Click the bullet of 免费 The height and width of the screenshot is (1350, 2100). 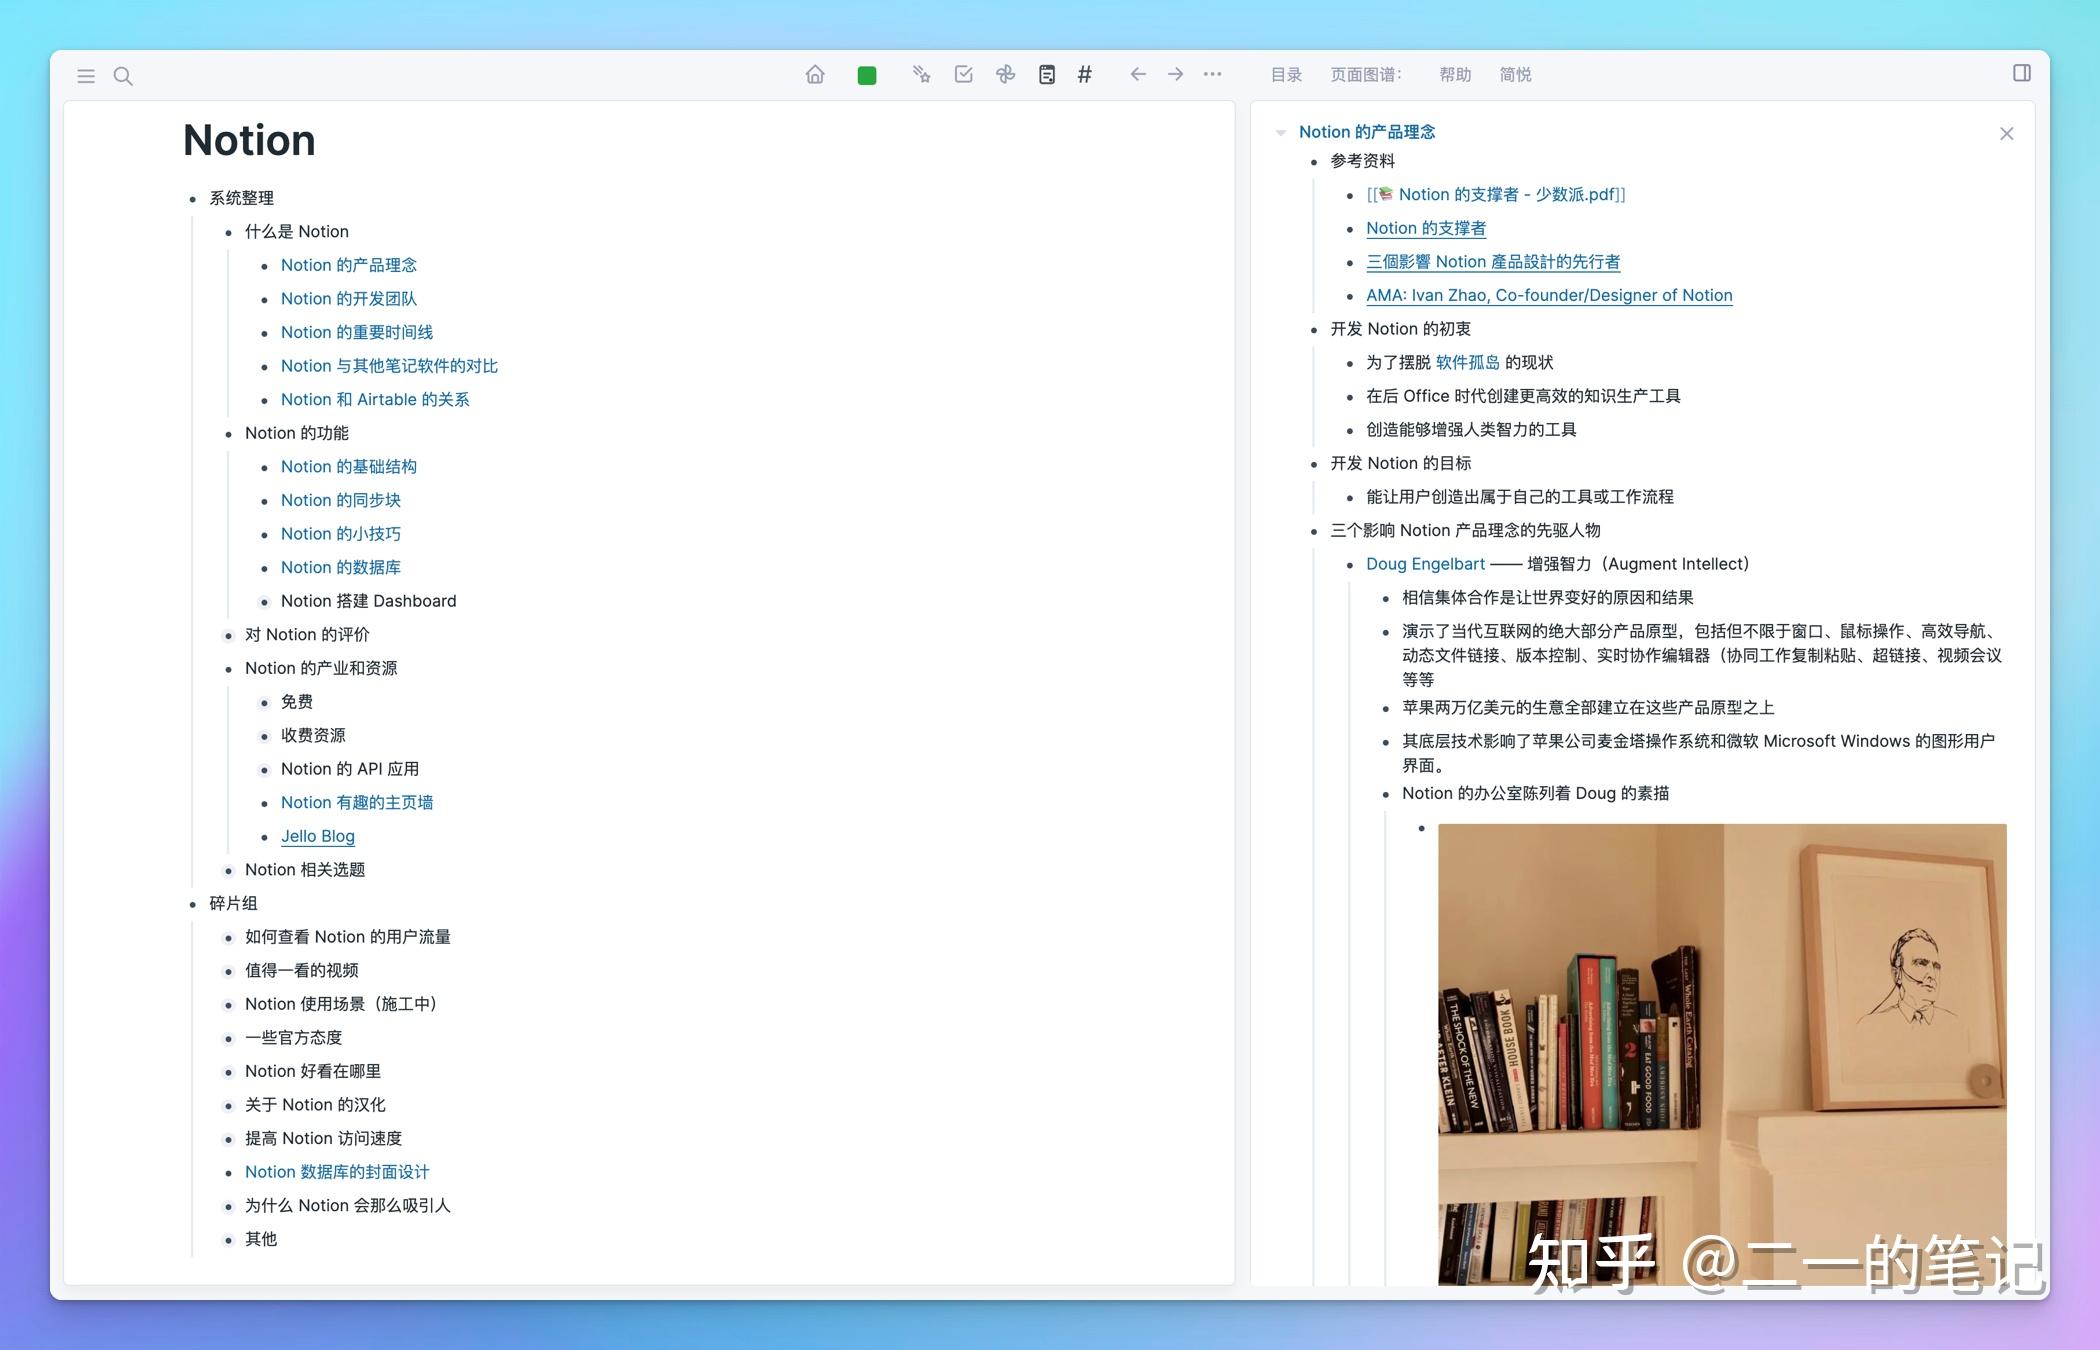tap(264, 703)
